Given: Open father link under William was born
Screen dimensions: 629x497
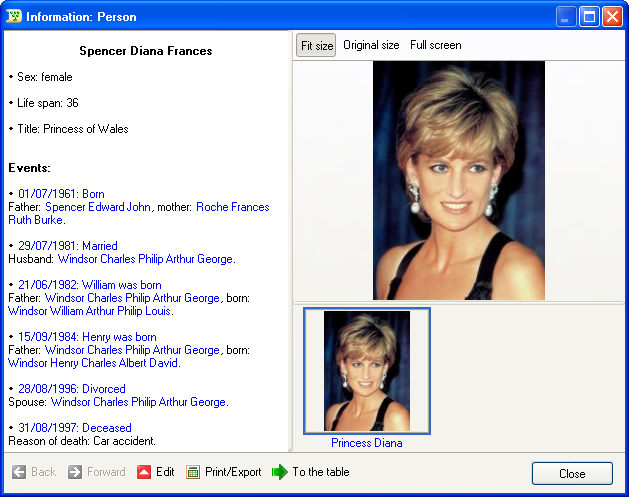Looking at the screenshot, I should click(x=132, y=298).
